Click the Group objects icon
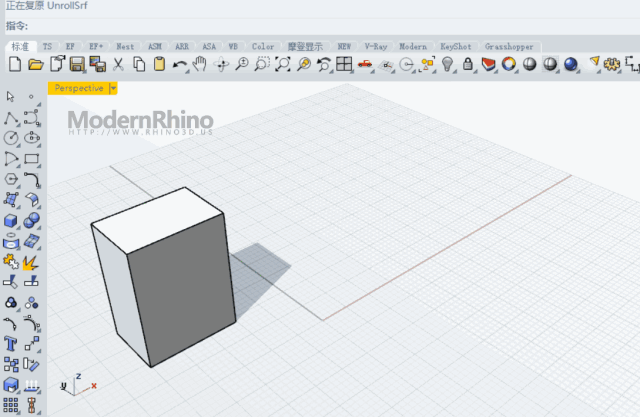Screen dimensions: 640x417 coord(11,303)
